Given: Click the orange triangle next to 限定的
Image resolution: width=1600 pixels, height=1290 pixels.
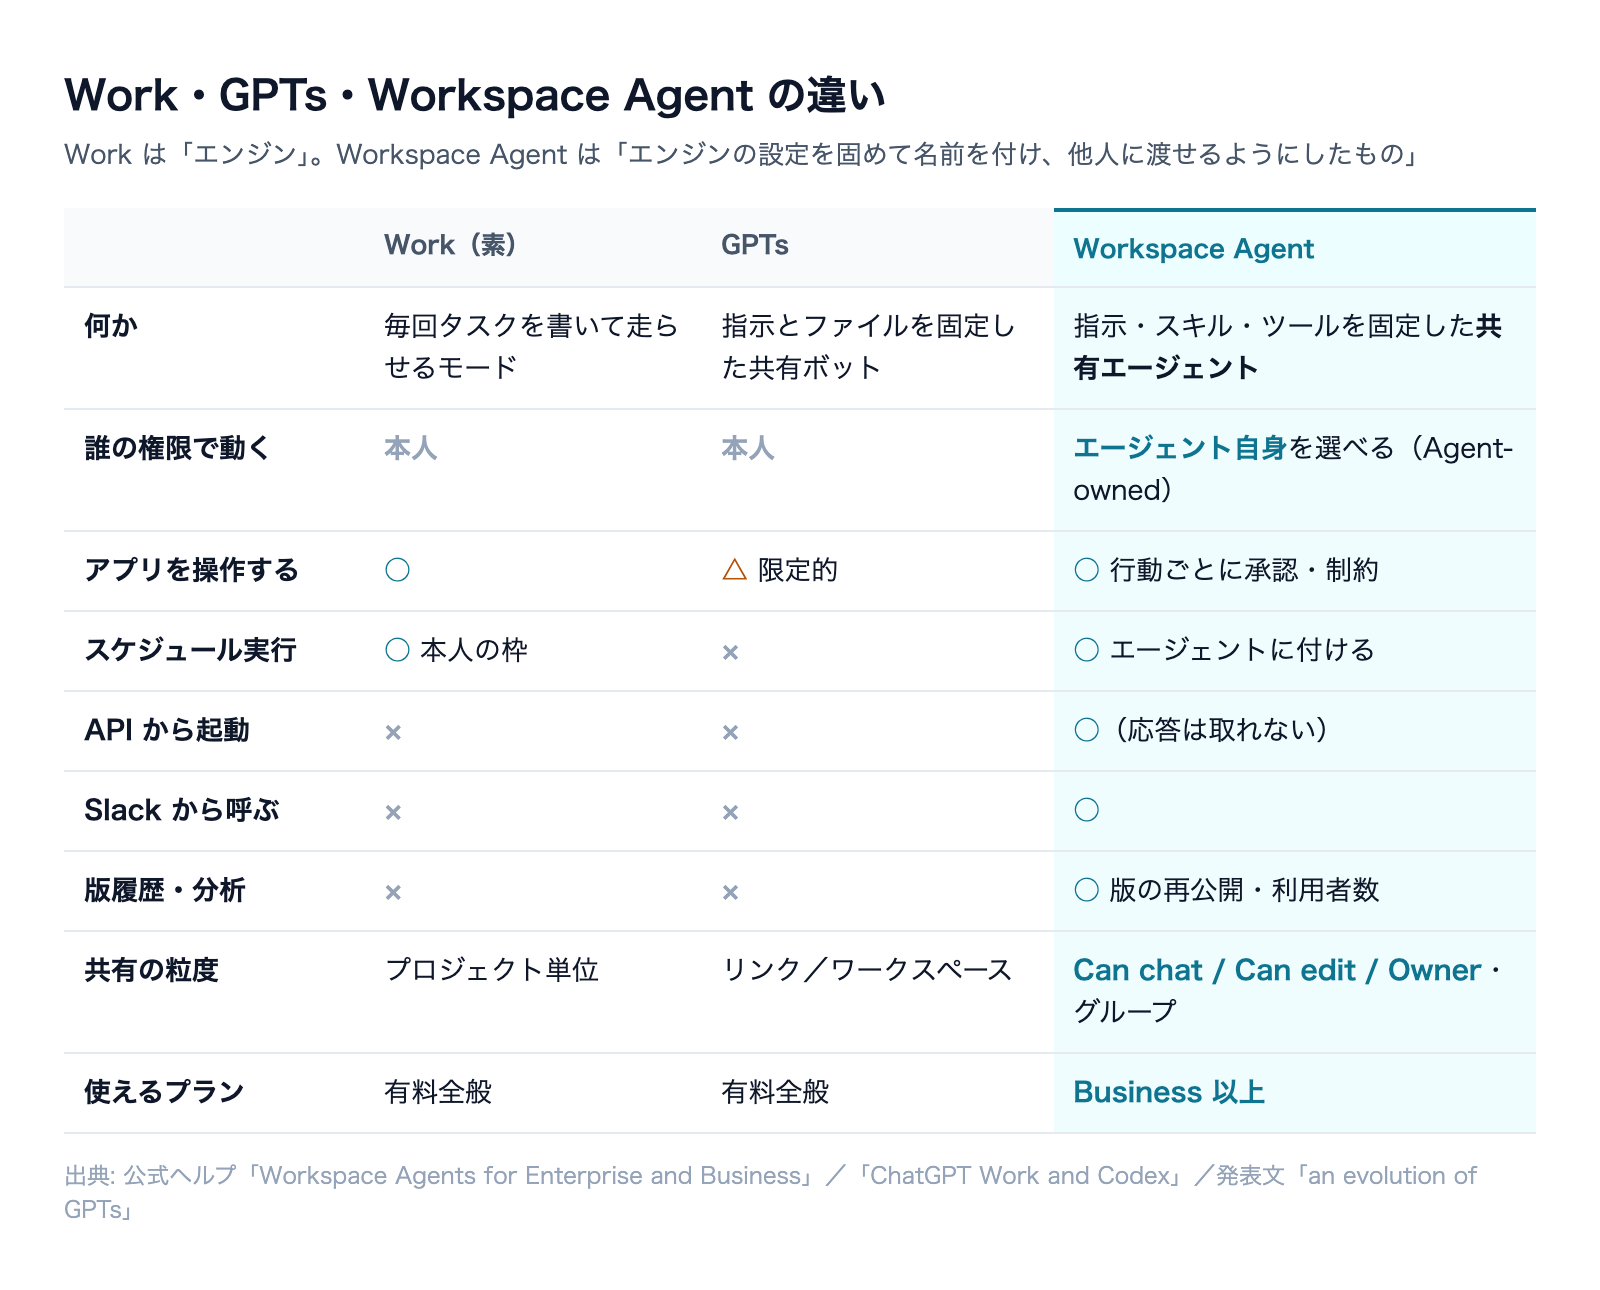Looking at the screenshot, I should coord(734,570).
